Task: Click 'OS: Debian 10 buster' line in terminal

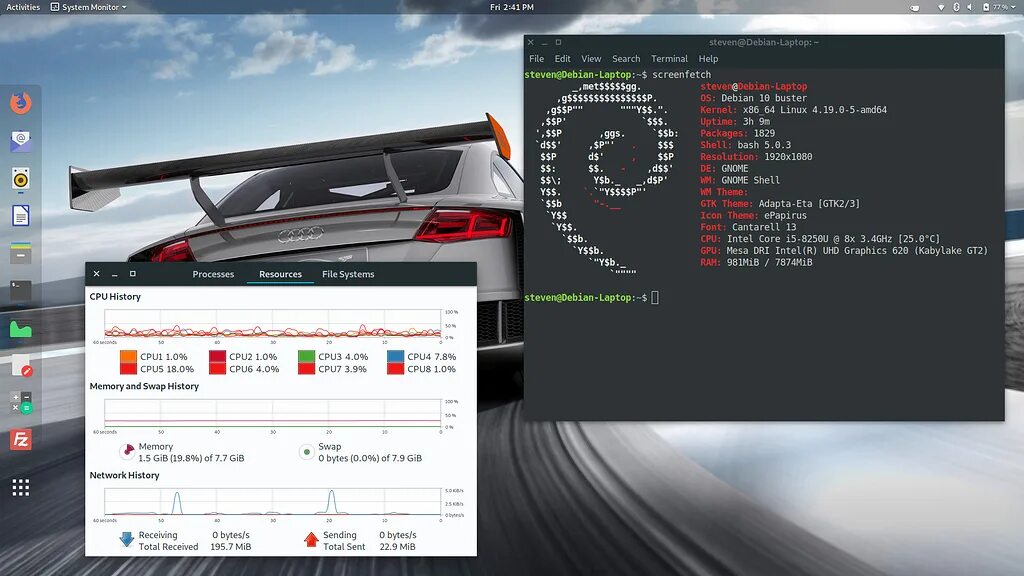Action: click(x=753, y=98)
